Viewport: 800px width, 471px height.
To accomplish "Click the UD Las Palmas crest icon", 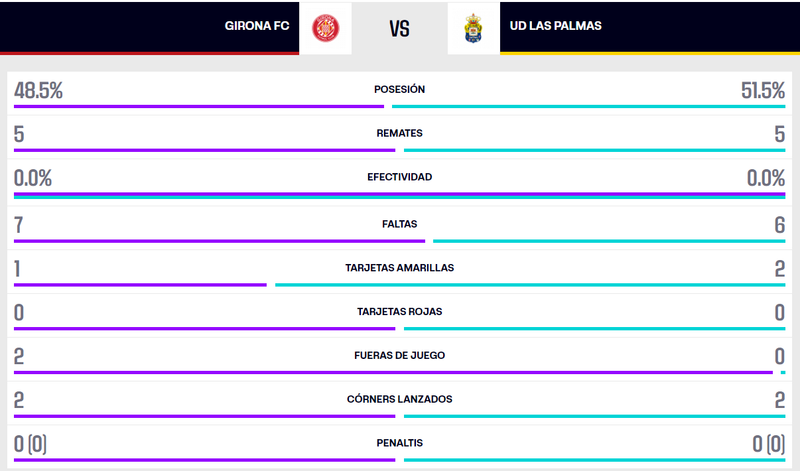I will click(x=473, y=27).
